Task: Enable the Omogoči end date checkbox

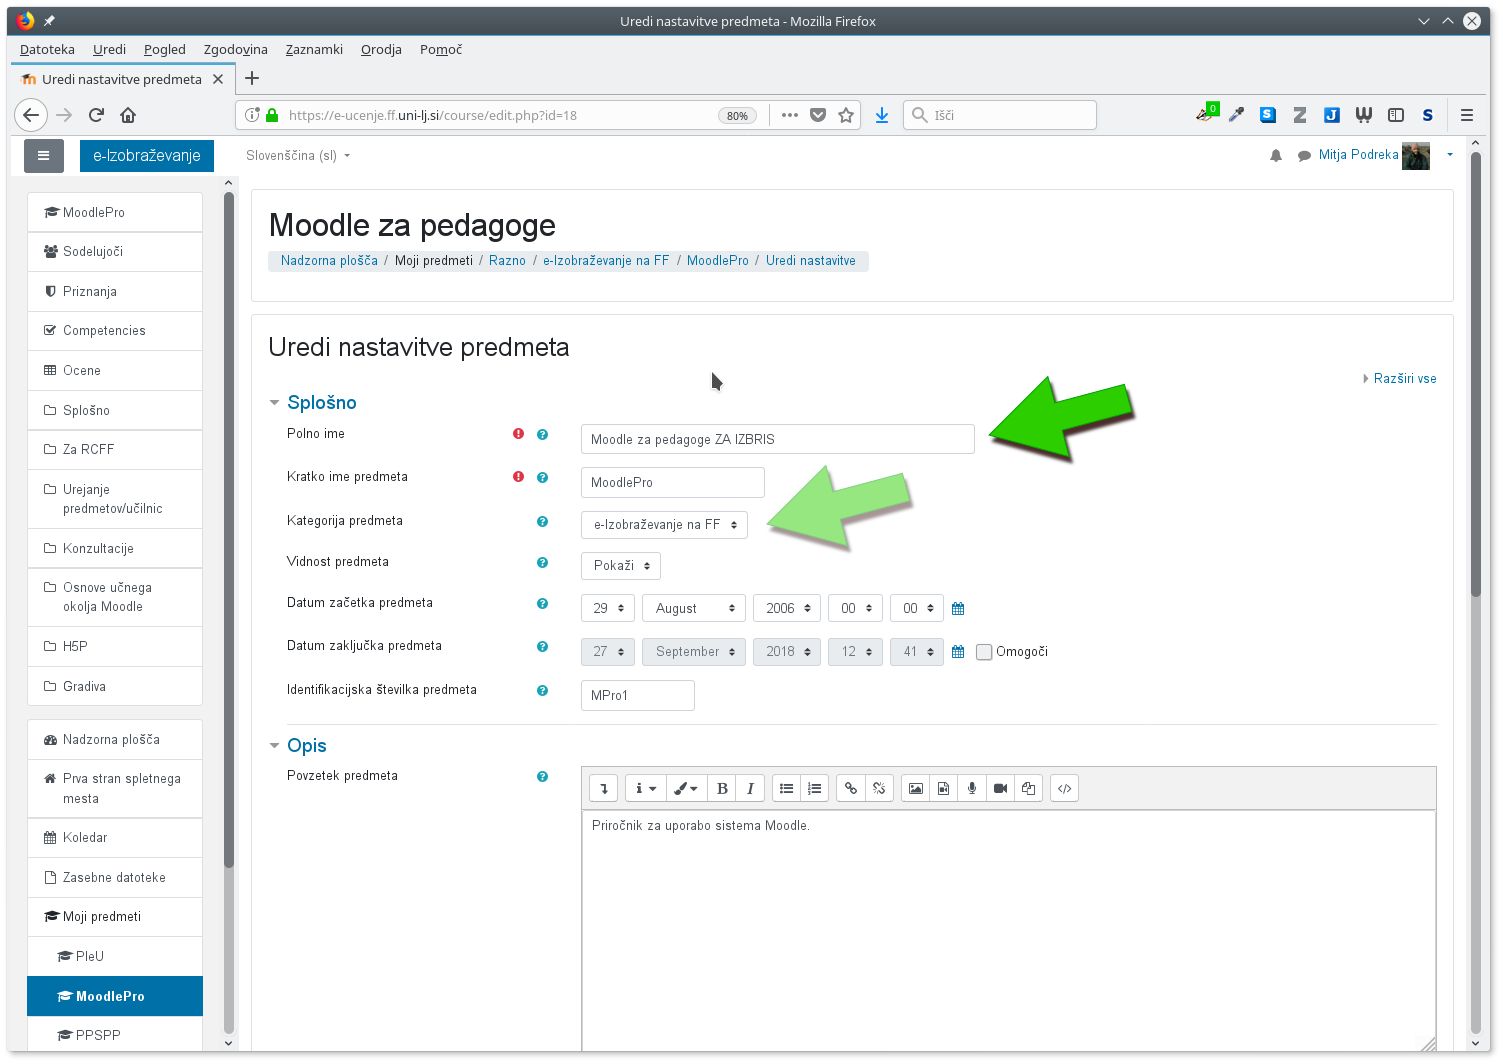Action: [984, 652]
